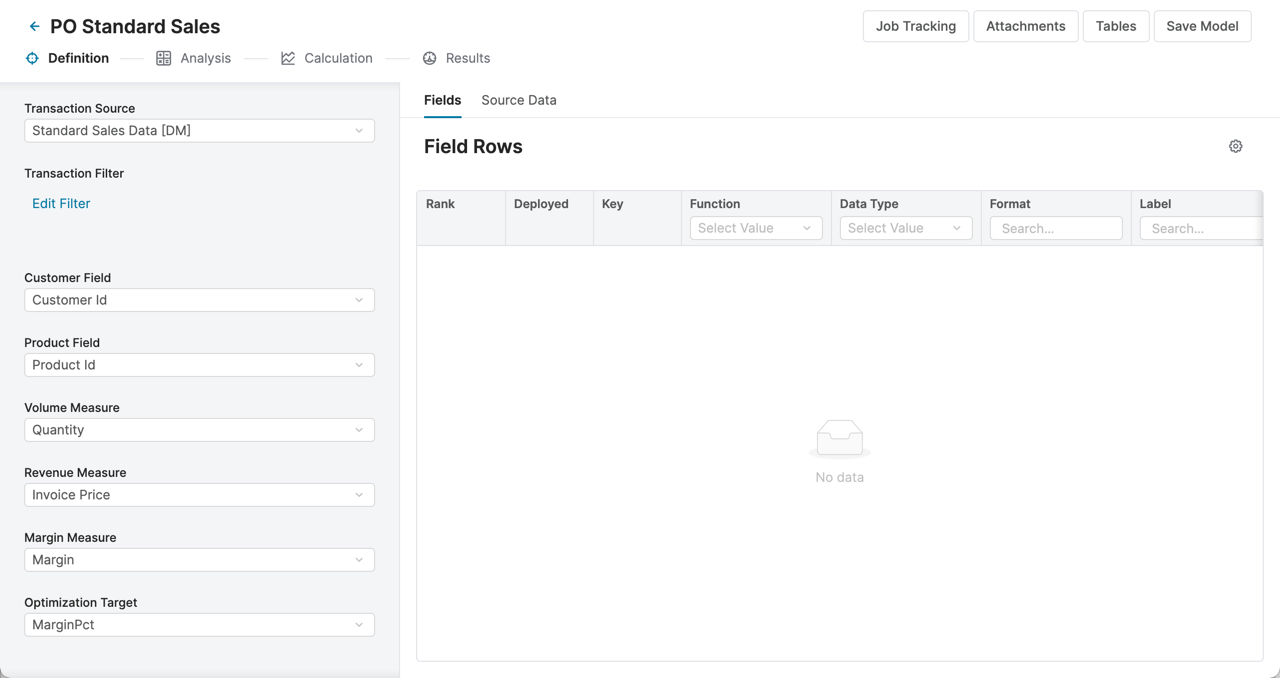This screenshot has width=1280, height=678.
Task: Select the Fields tab
Action: (442, 100)
